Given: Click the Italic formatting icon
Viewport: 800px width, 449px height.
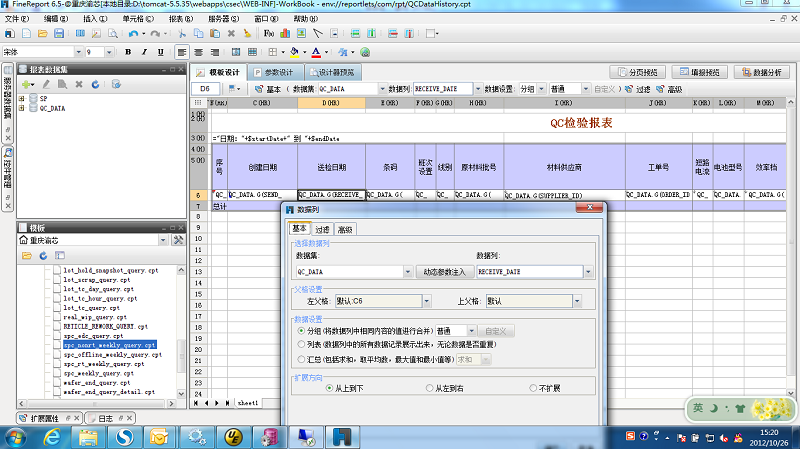Looking at the screenshot, I should 144,52.
